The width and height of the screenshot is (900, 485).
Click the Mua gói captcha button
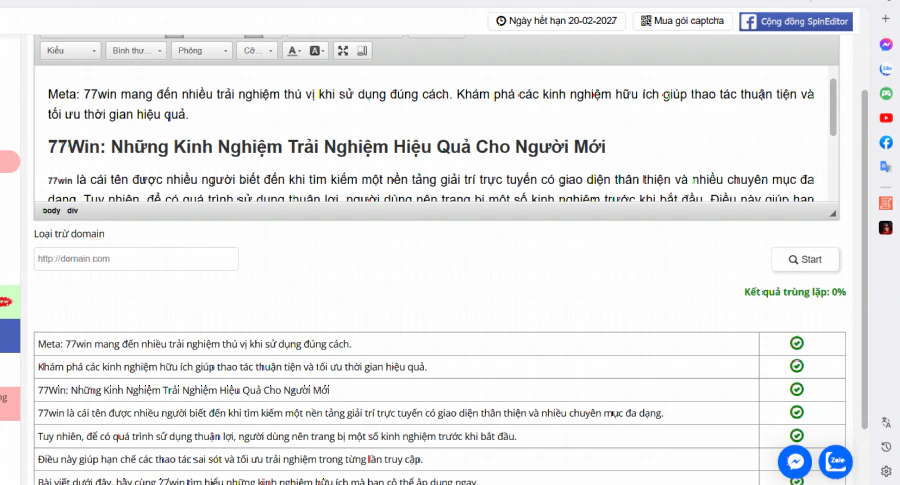coord(682,21)
